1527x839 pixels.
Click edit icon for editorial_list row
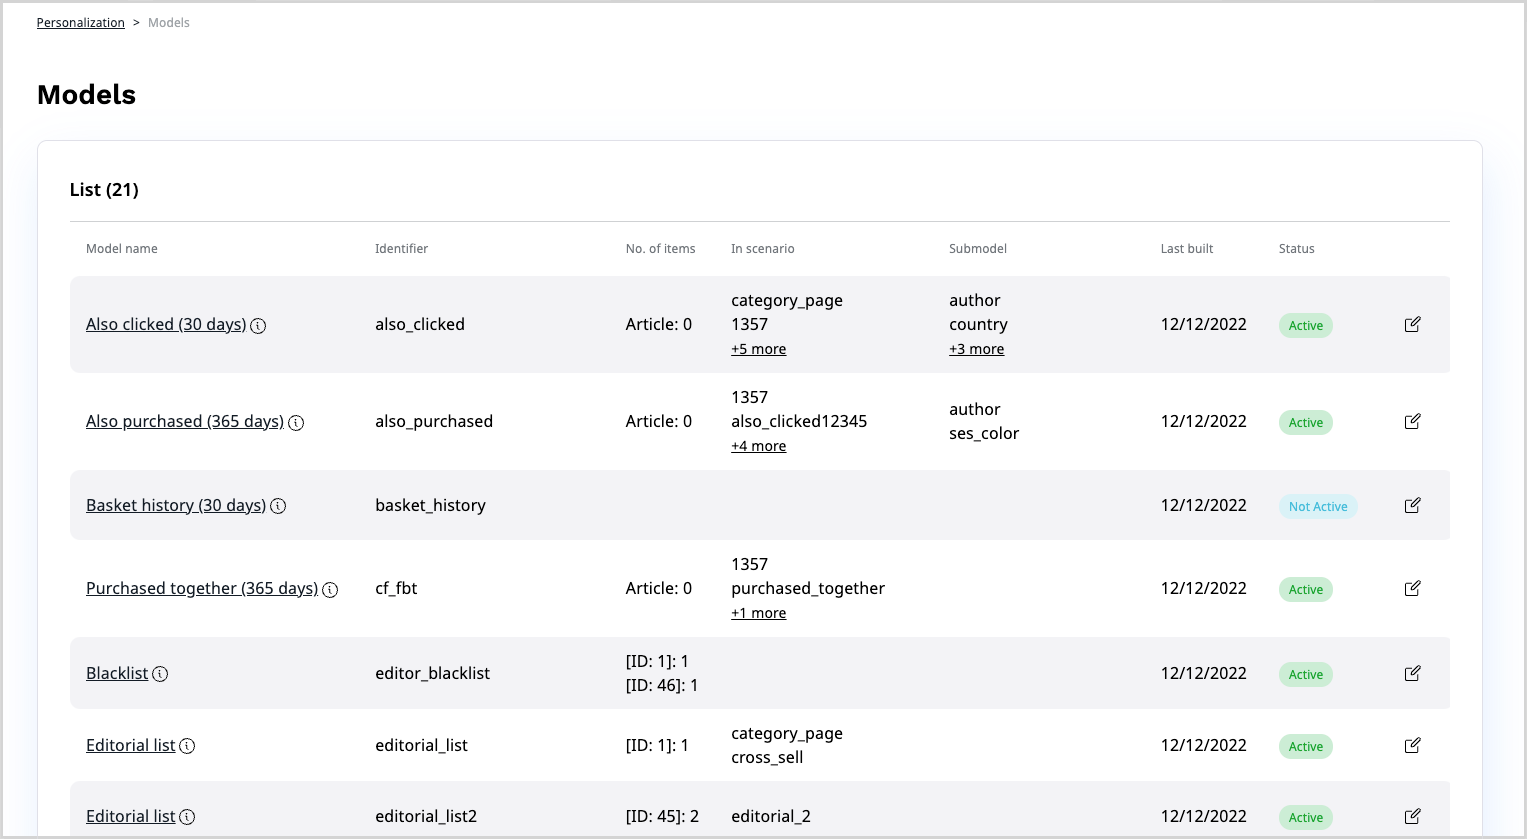1412,745
